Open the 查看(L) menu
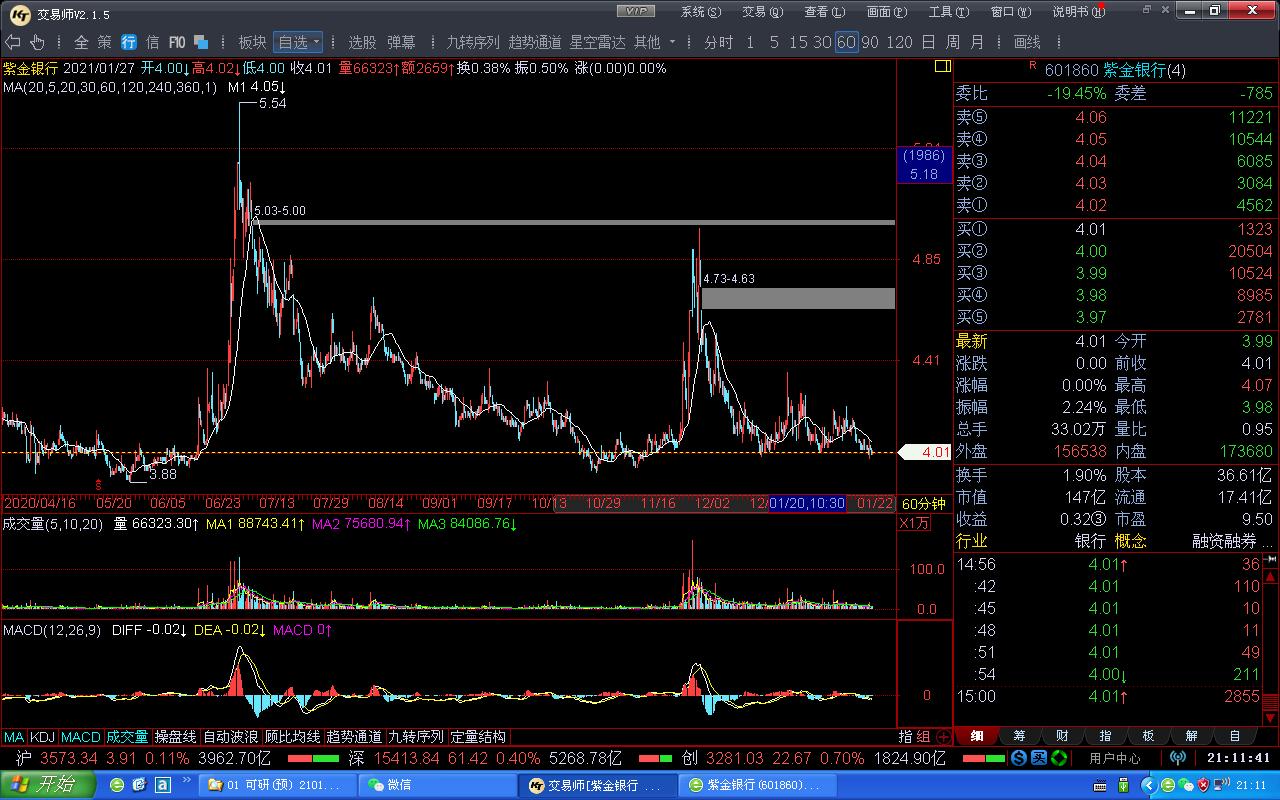This screenshot has width=1280, height=800. (x=824, y=12)
